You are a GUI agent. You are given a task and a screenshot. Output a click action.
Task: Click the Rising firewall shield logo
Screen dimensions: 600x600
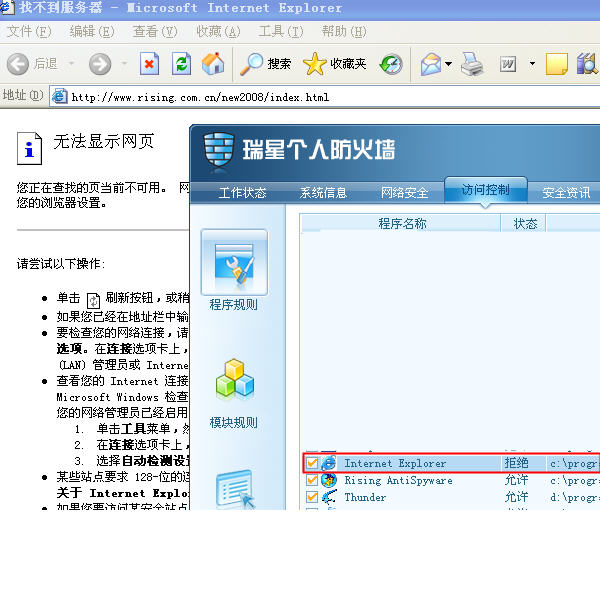coord(218,150)
